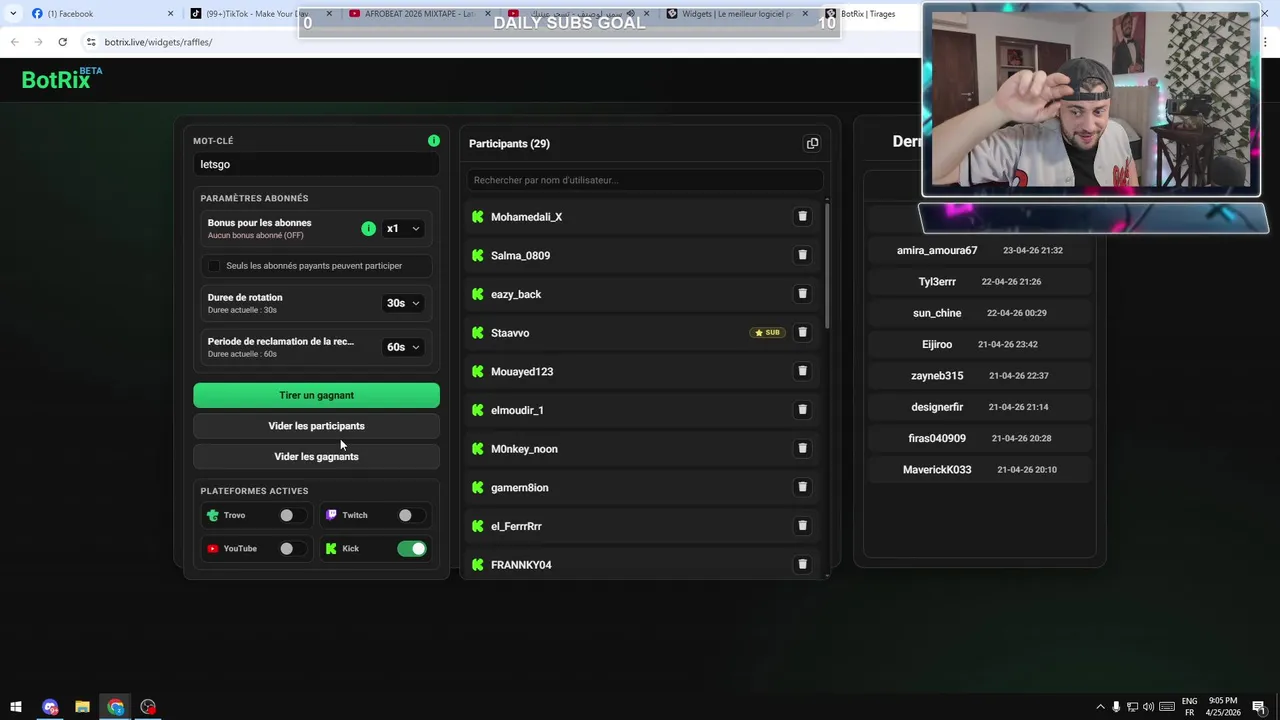1280x720 pixels.
Task: Select the BotRix Tirages tab
Action: click(868, 14)
